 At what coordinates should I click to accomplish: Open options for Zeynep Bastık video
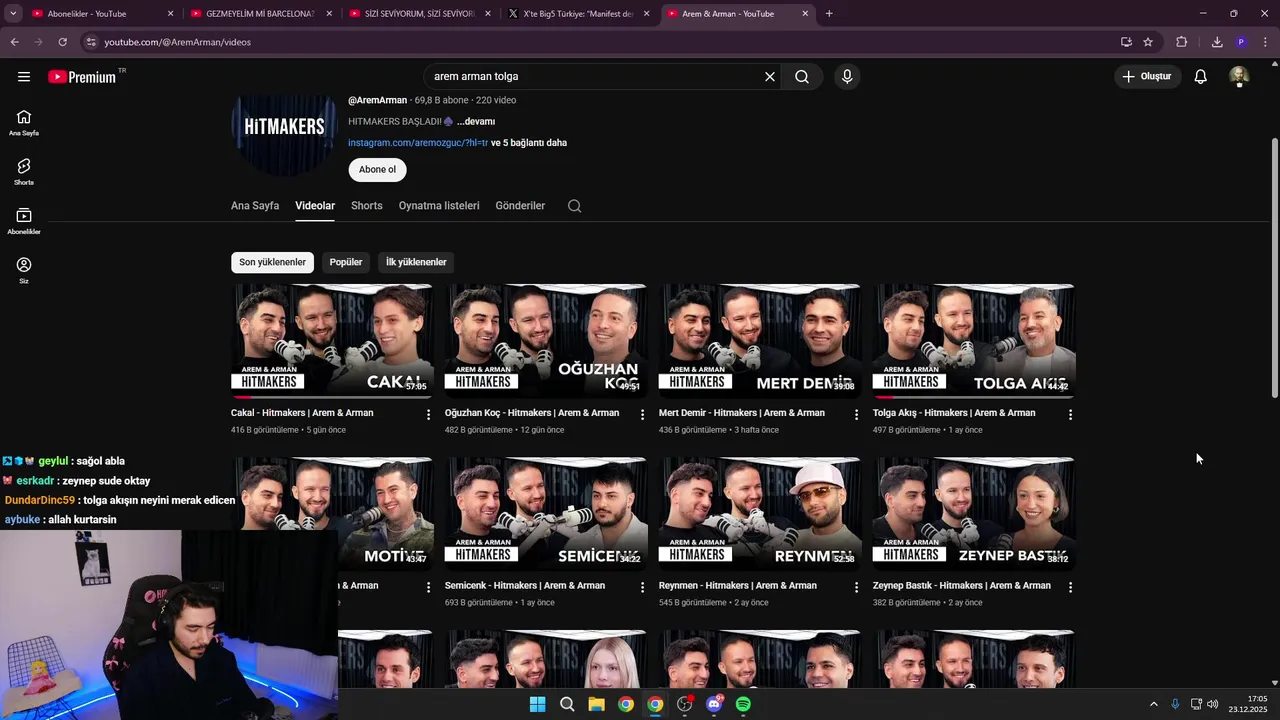point(1070,587)
